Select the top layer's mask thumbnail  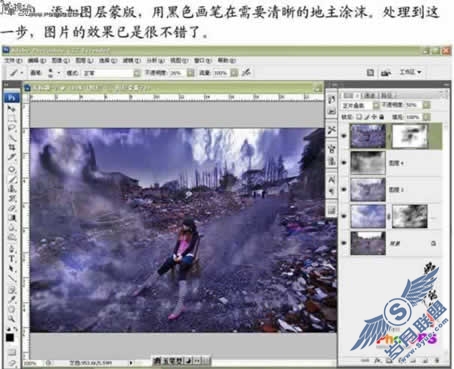(x=410, y=136)
